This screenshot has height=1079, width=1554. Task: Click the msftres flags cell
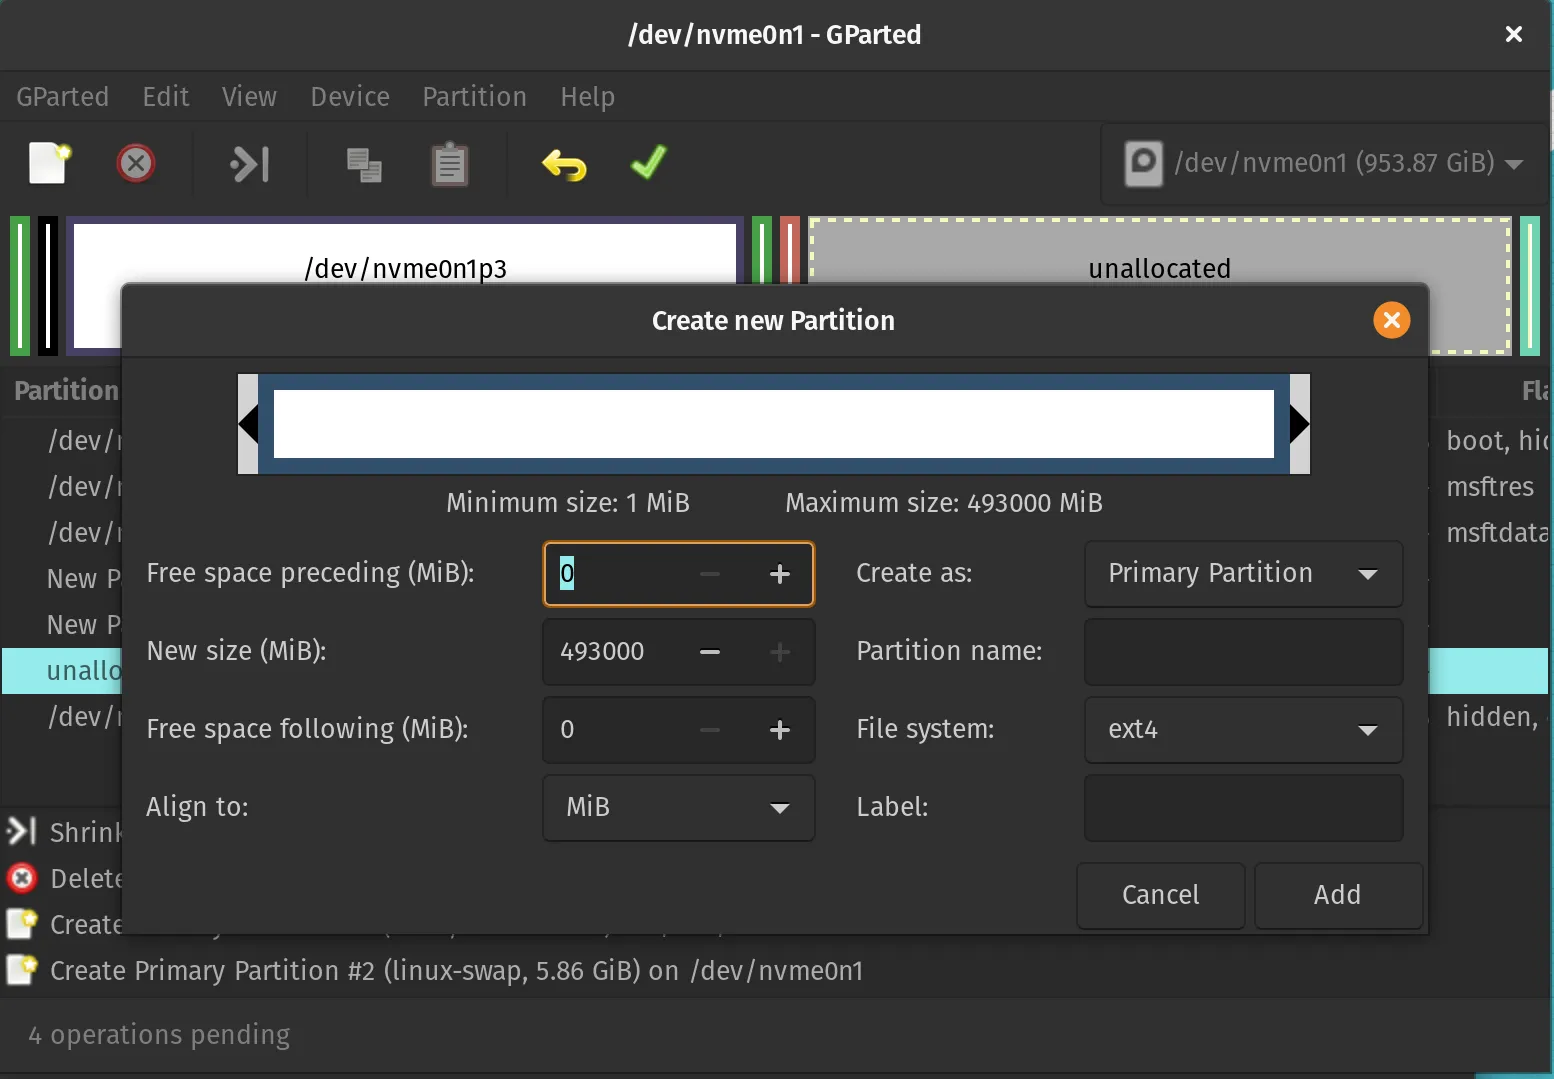(x=1490, y=487)
